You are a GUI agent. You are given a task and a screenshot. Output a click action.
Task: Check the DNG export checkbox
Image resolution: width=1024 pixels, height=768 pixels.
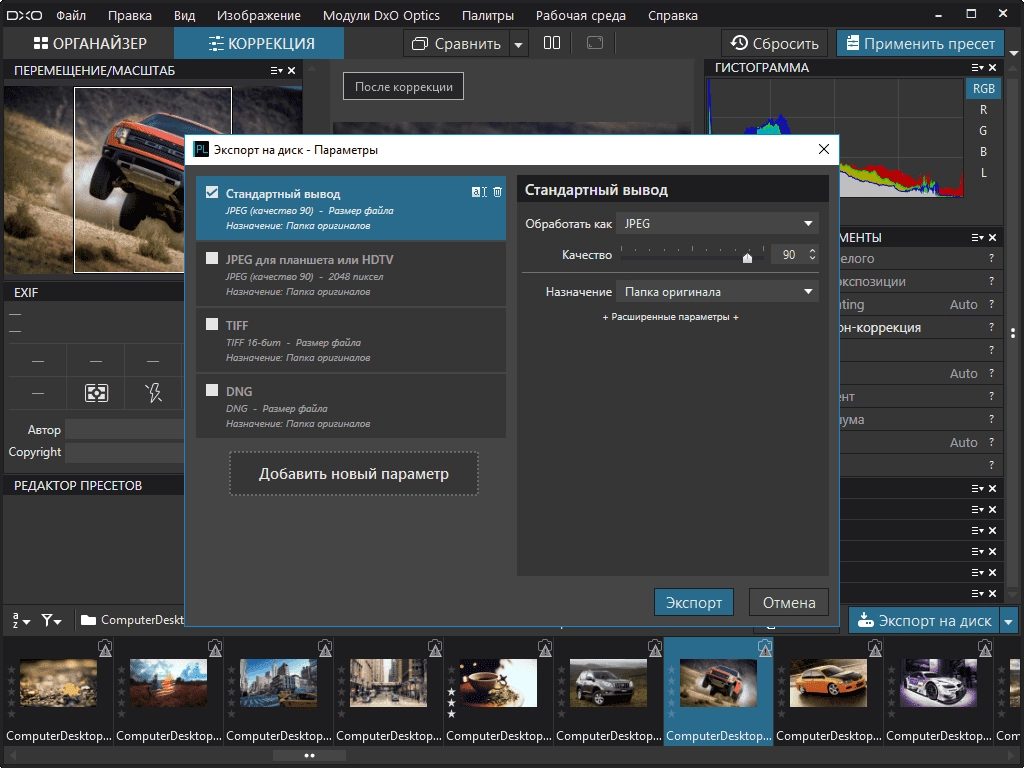[x=212, y=390]
